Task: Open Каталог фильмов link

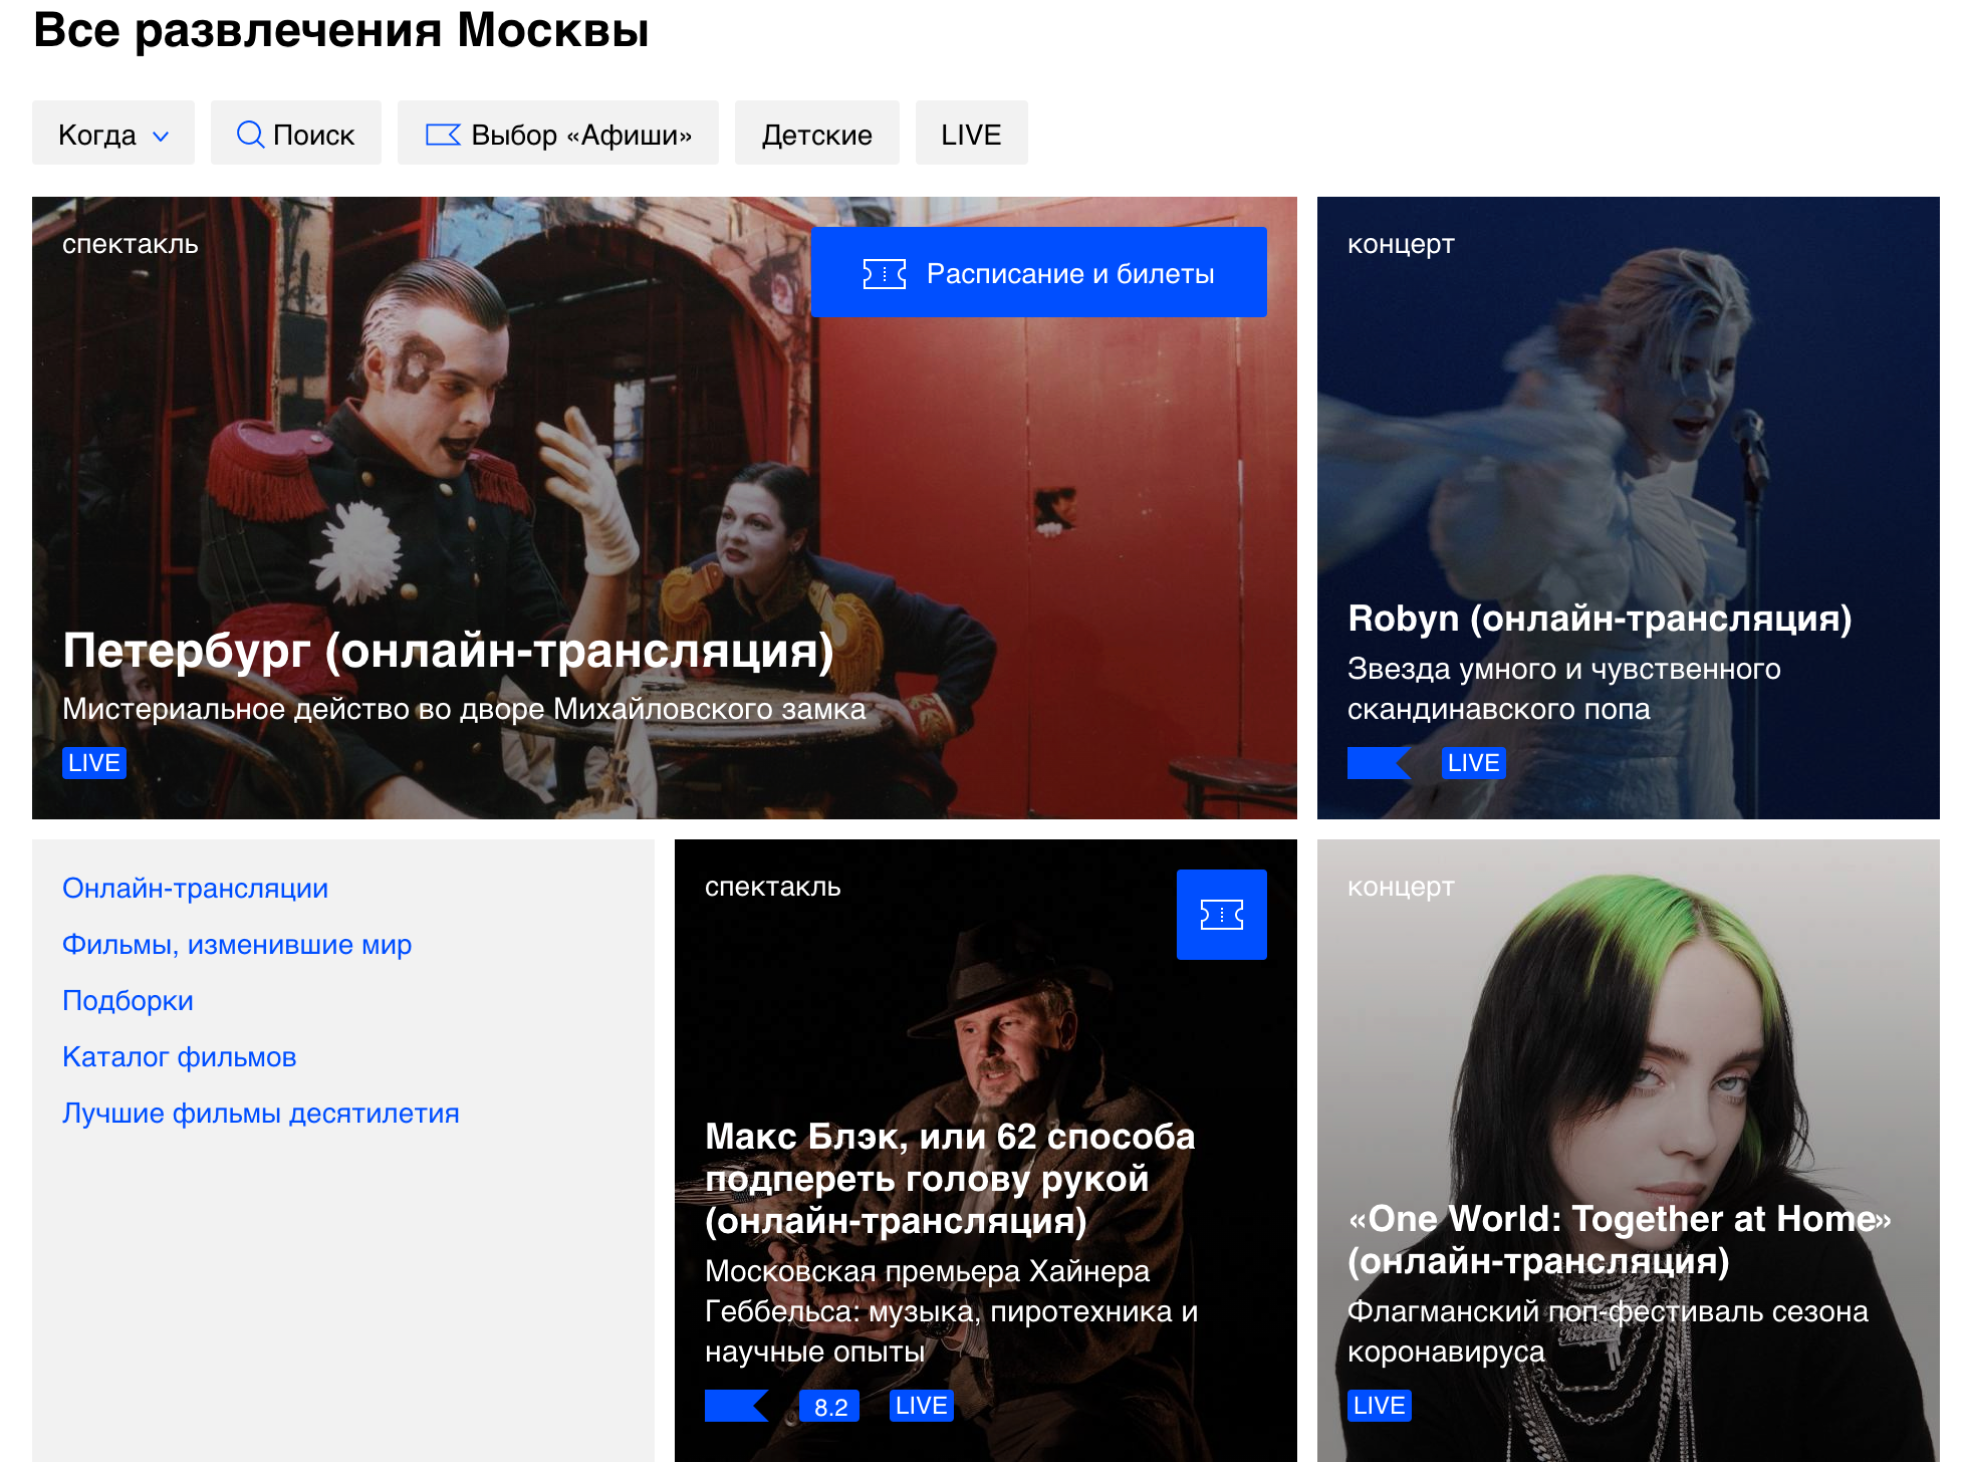Action: coord(179,1056)
